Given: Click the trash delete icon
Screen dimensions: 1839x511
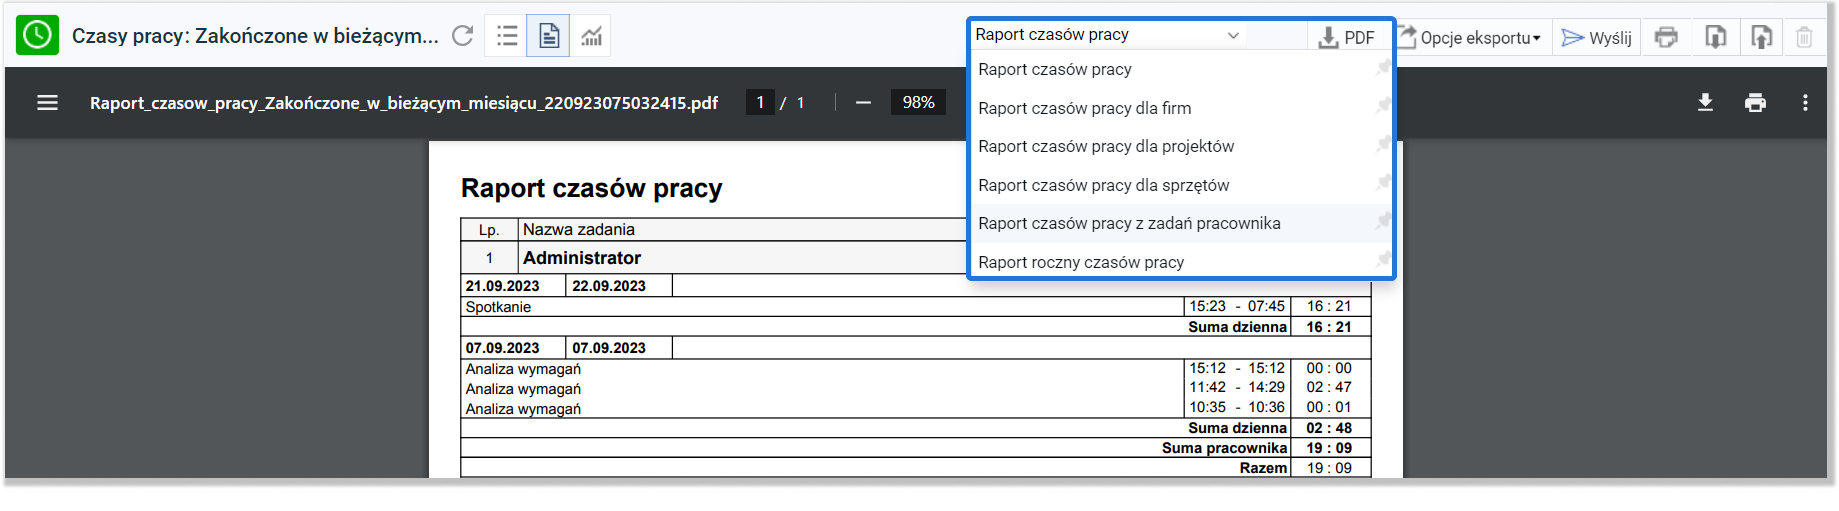Looking at the screenshot, I should 1804,37.
